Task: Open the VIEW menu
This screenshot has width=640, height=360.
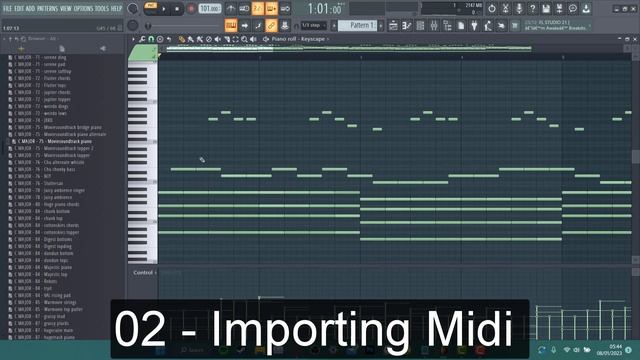Action: [x=66, y=9]
